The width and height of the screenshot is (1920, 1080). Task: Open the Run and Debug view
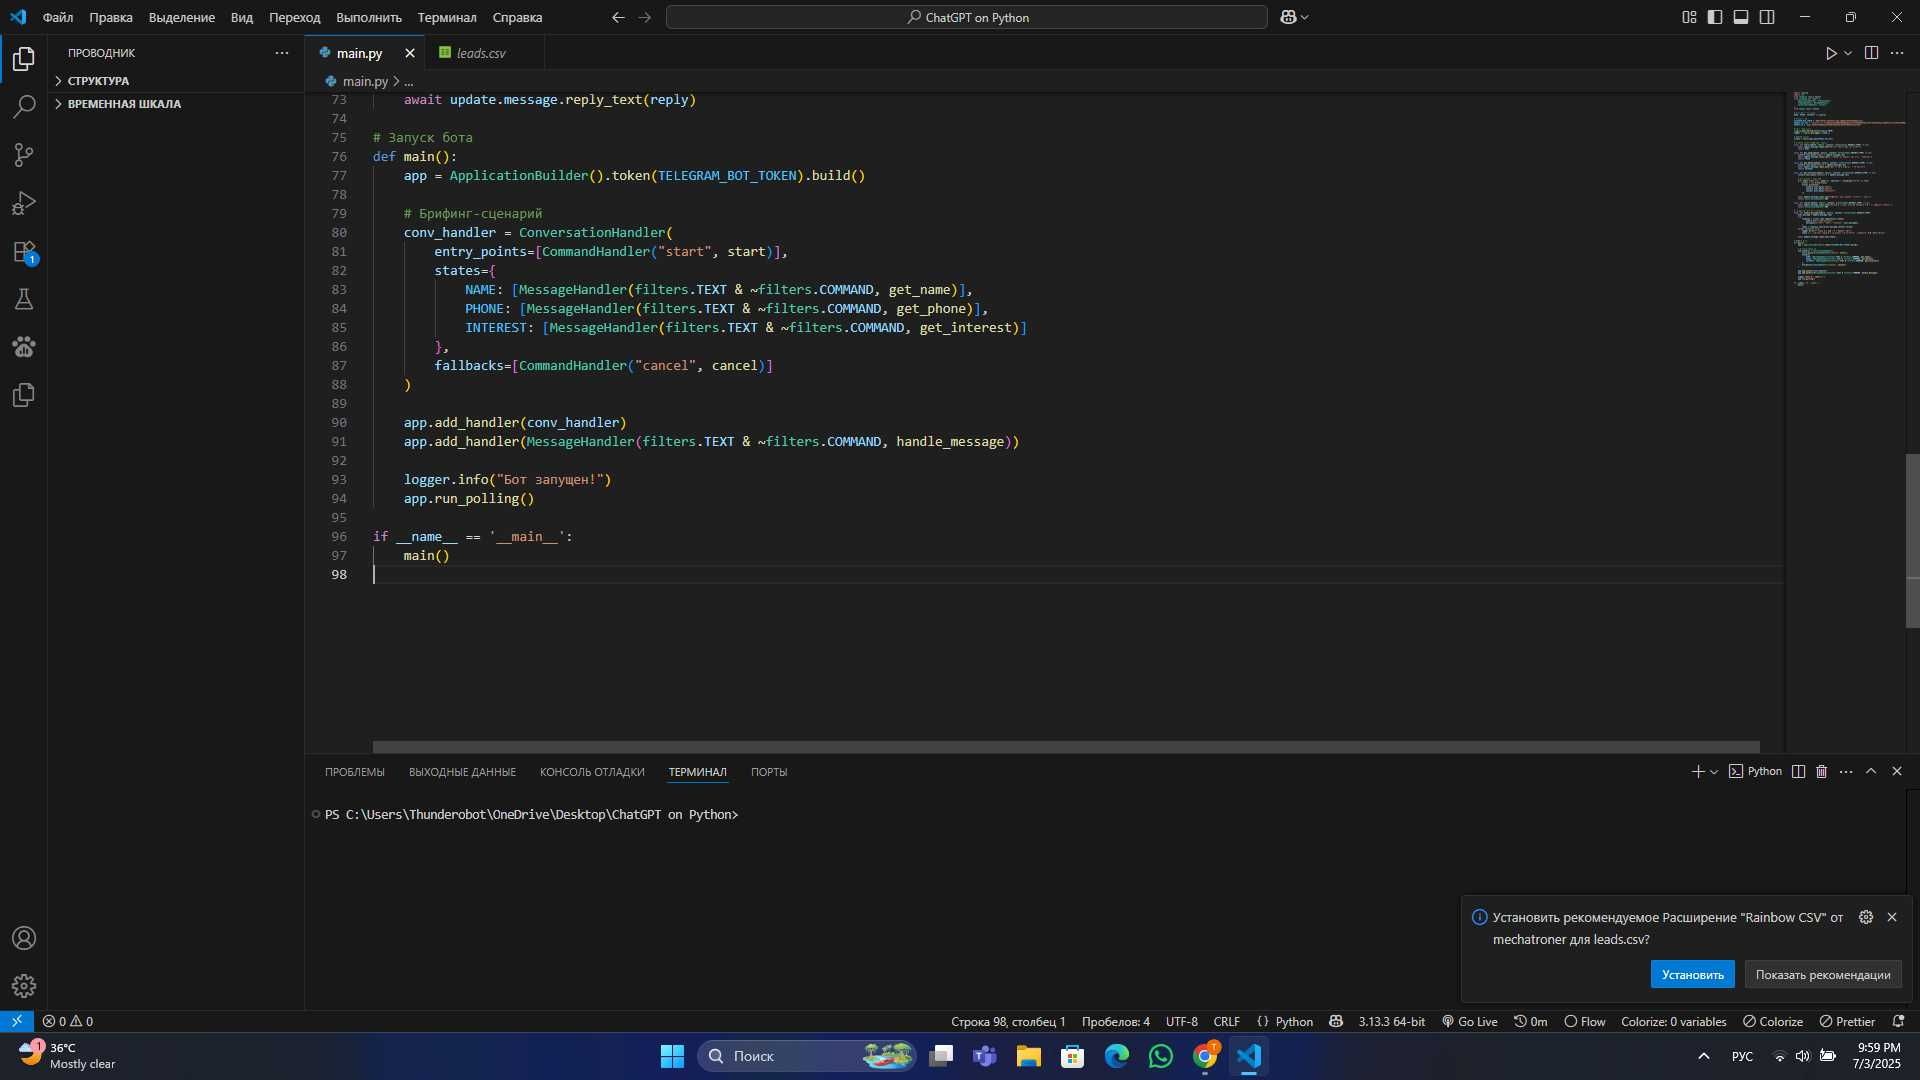click(24, 203)
